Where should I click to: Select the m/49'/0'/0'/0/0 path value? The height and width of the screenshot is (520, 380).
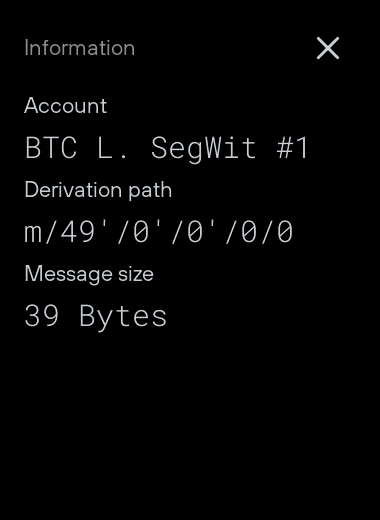[x=159, y=232]
